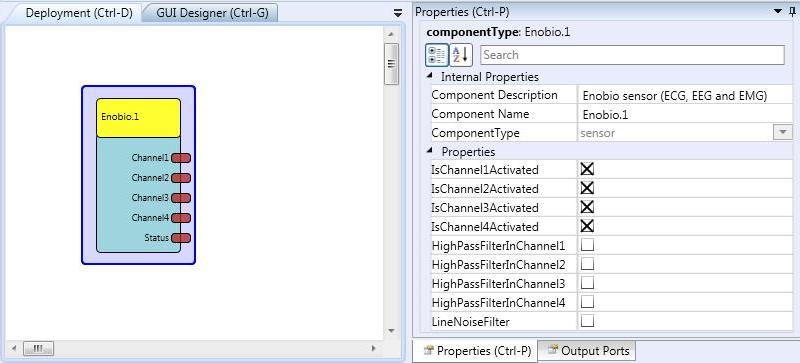Click the Status port label text
This screenshot has width=800, height=363.
(157, 238)
